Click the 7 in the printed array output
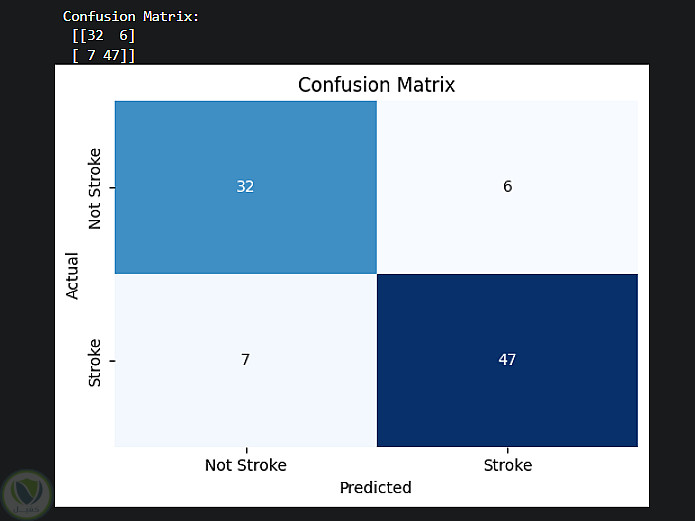The image size is (695, 521). point(88,55)
